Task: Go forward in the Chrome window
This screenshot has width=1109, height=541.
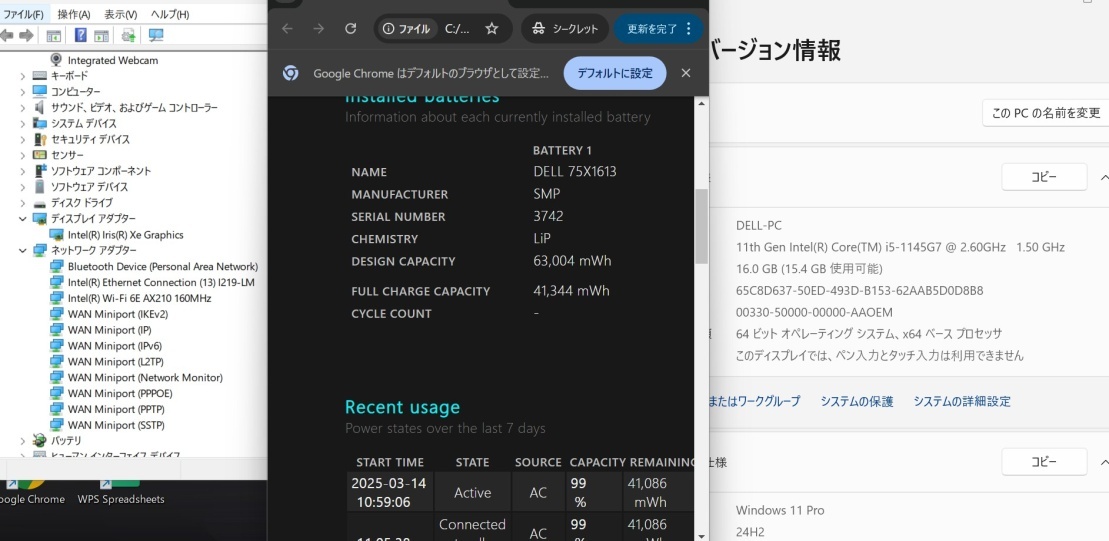Action: [318, 28]
